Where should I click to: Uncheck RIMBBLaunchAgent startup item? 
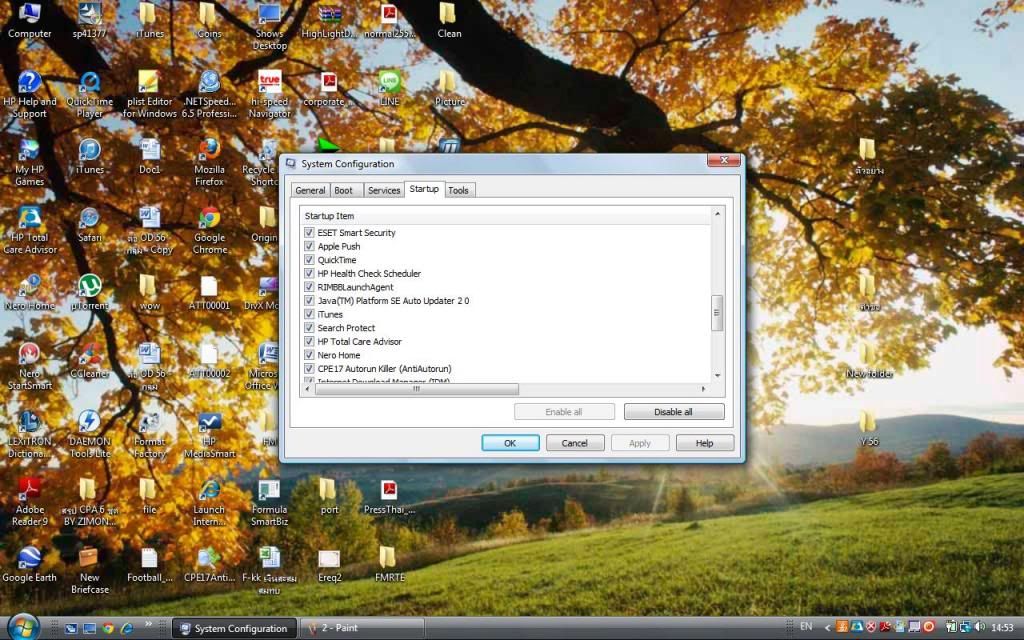coord(310,287)
